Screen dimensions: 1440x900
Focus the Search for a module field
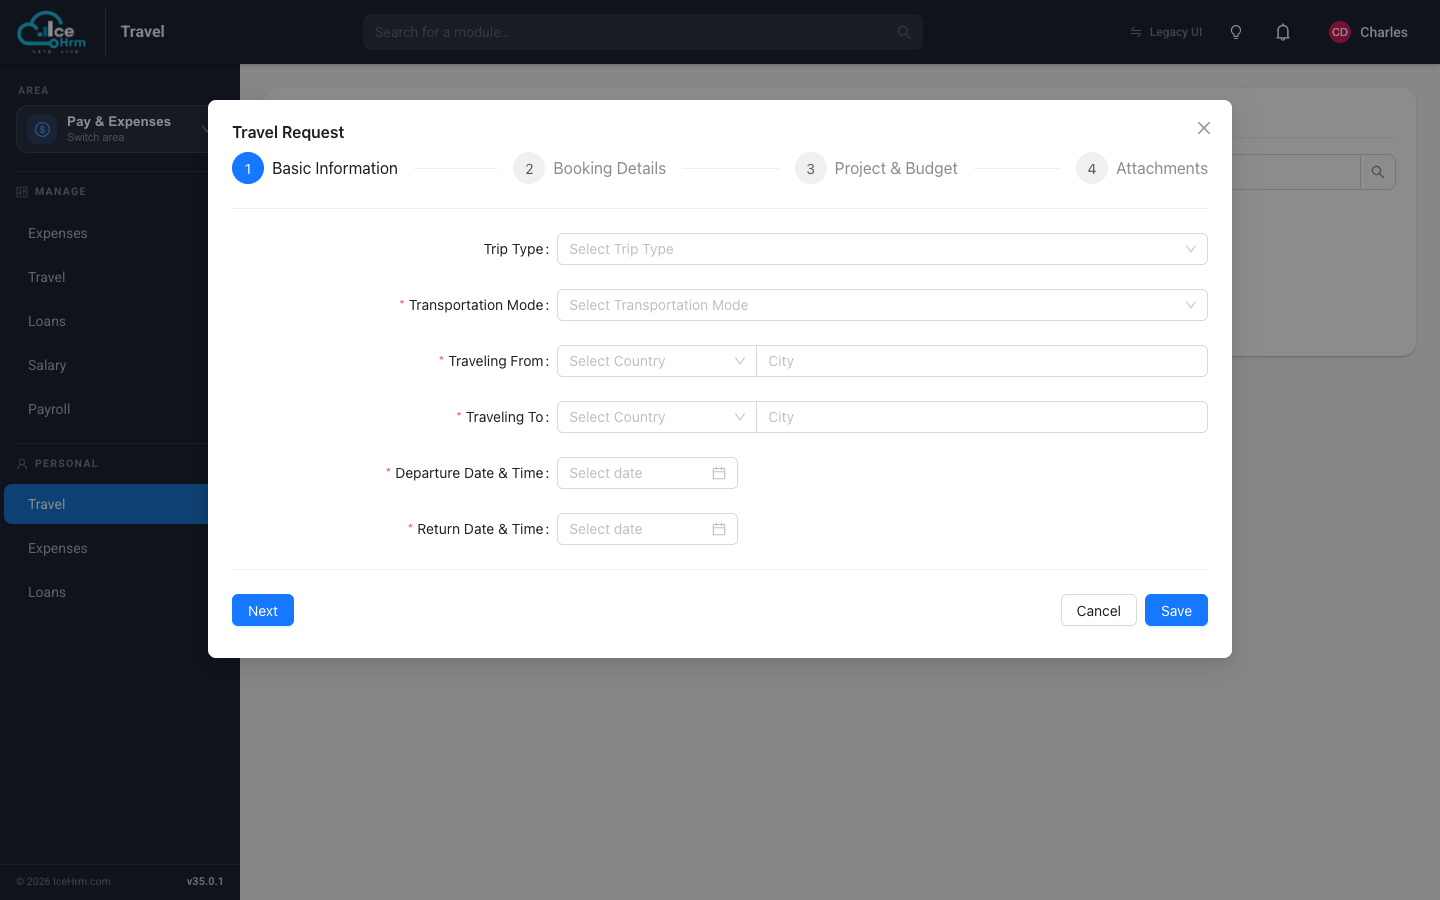pyautogui.click(x=643, y=32)
